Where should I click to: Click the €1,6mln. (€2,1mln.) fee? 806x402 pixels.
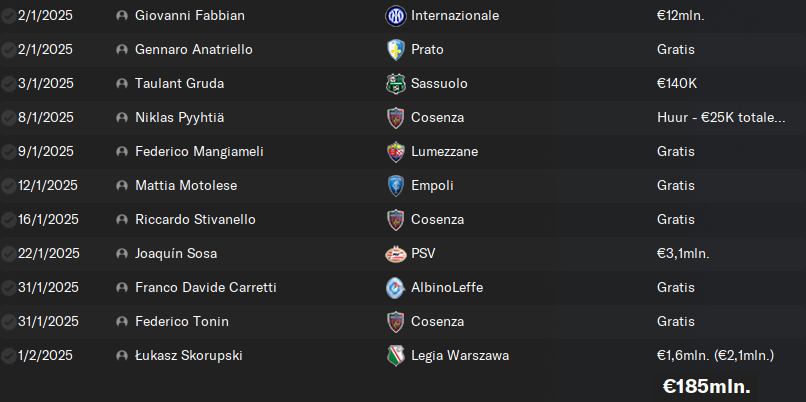[x=715, y=356]
